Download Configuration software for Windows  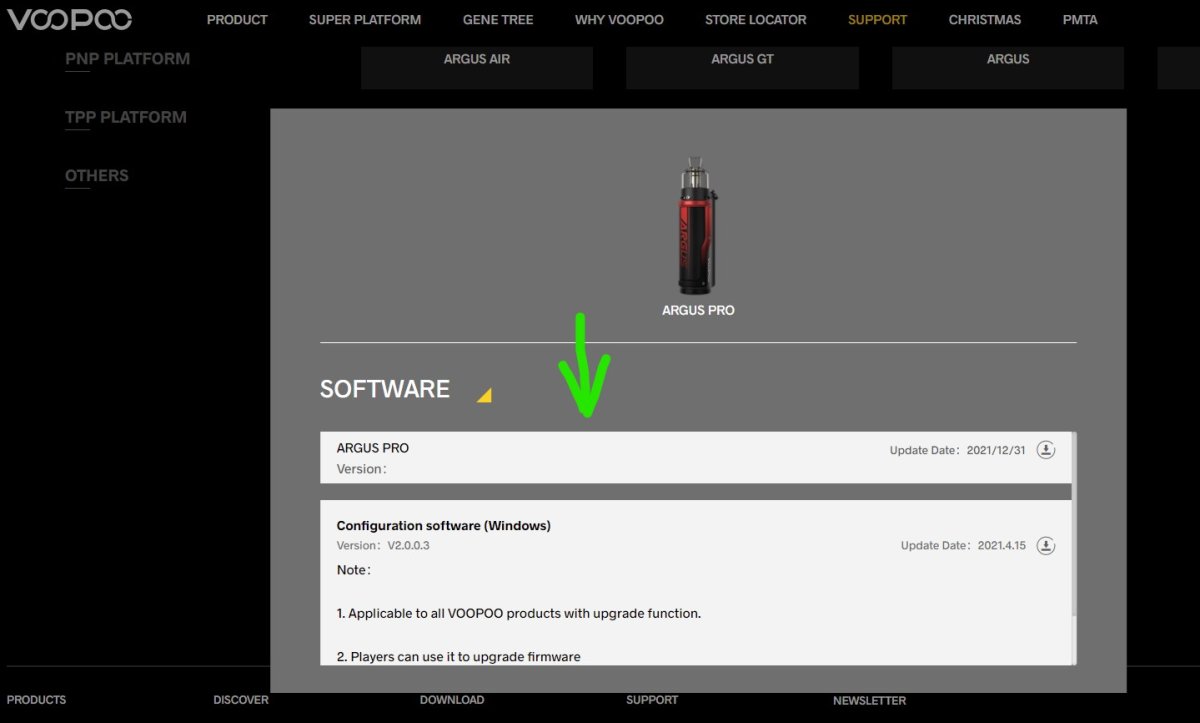1045,546
